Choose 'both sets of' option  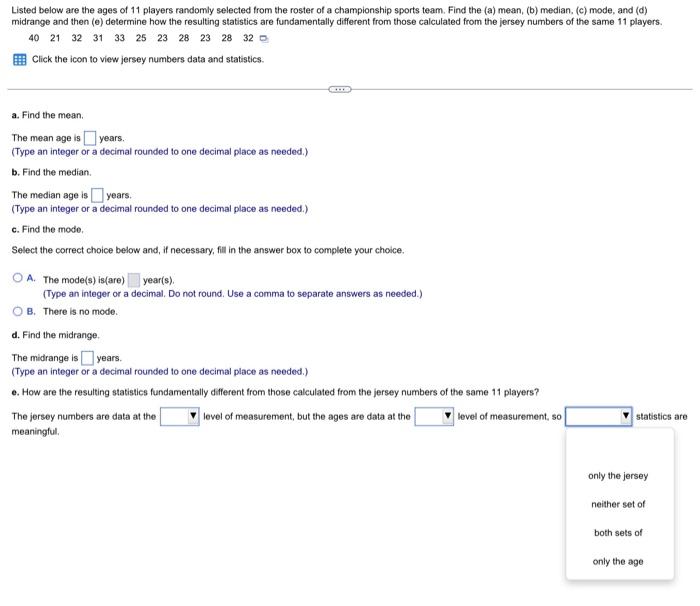tap(618, 533)
